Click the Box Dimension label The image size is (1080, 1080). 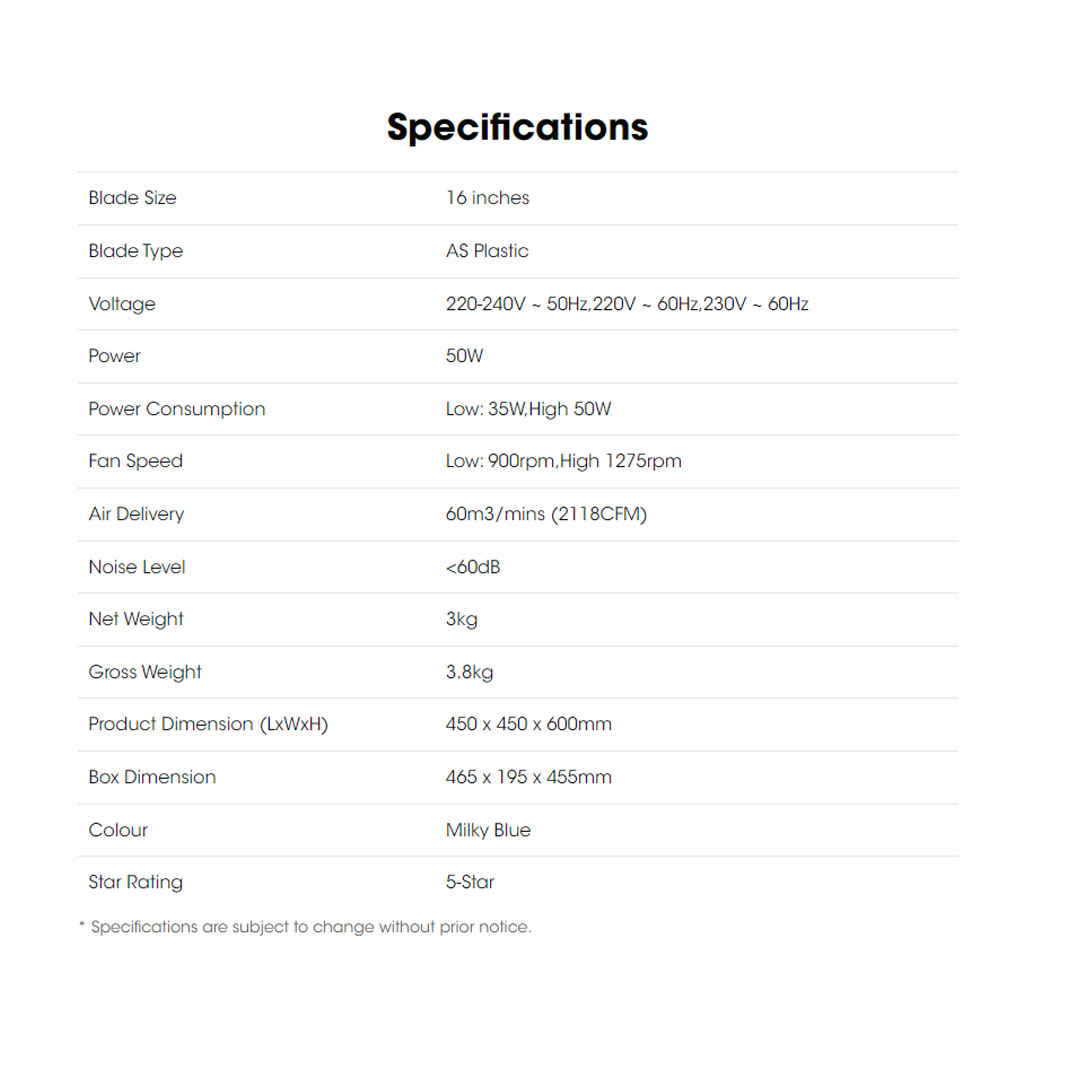(x=152, y=777)
